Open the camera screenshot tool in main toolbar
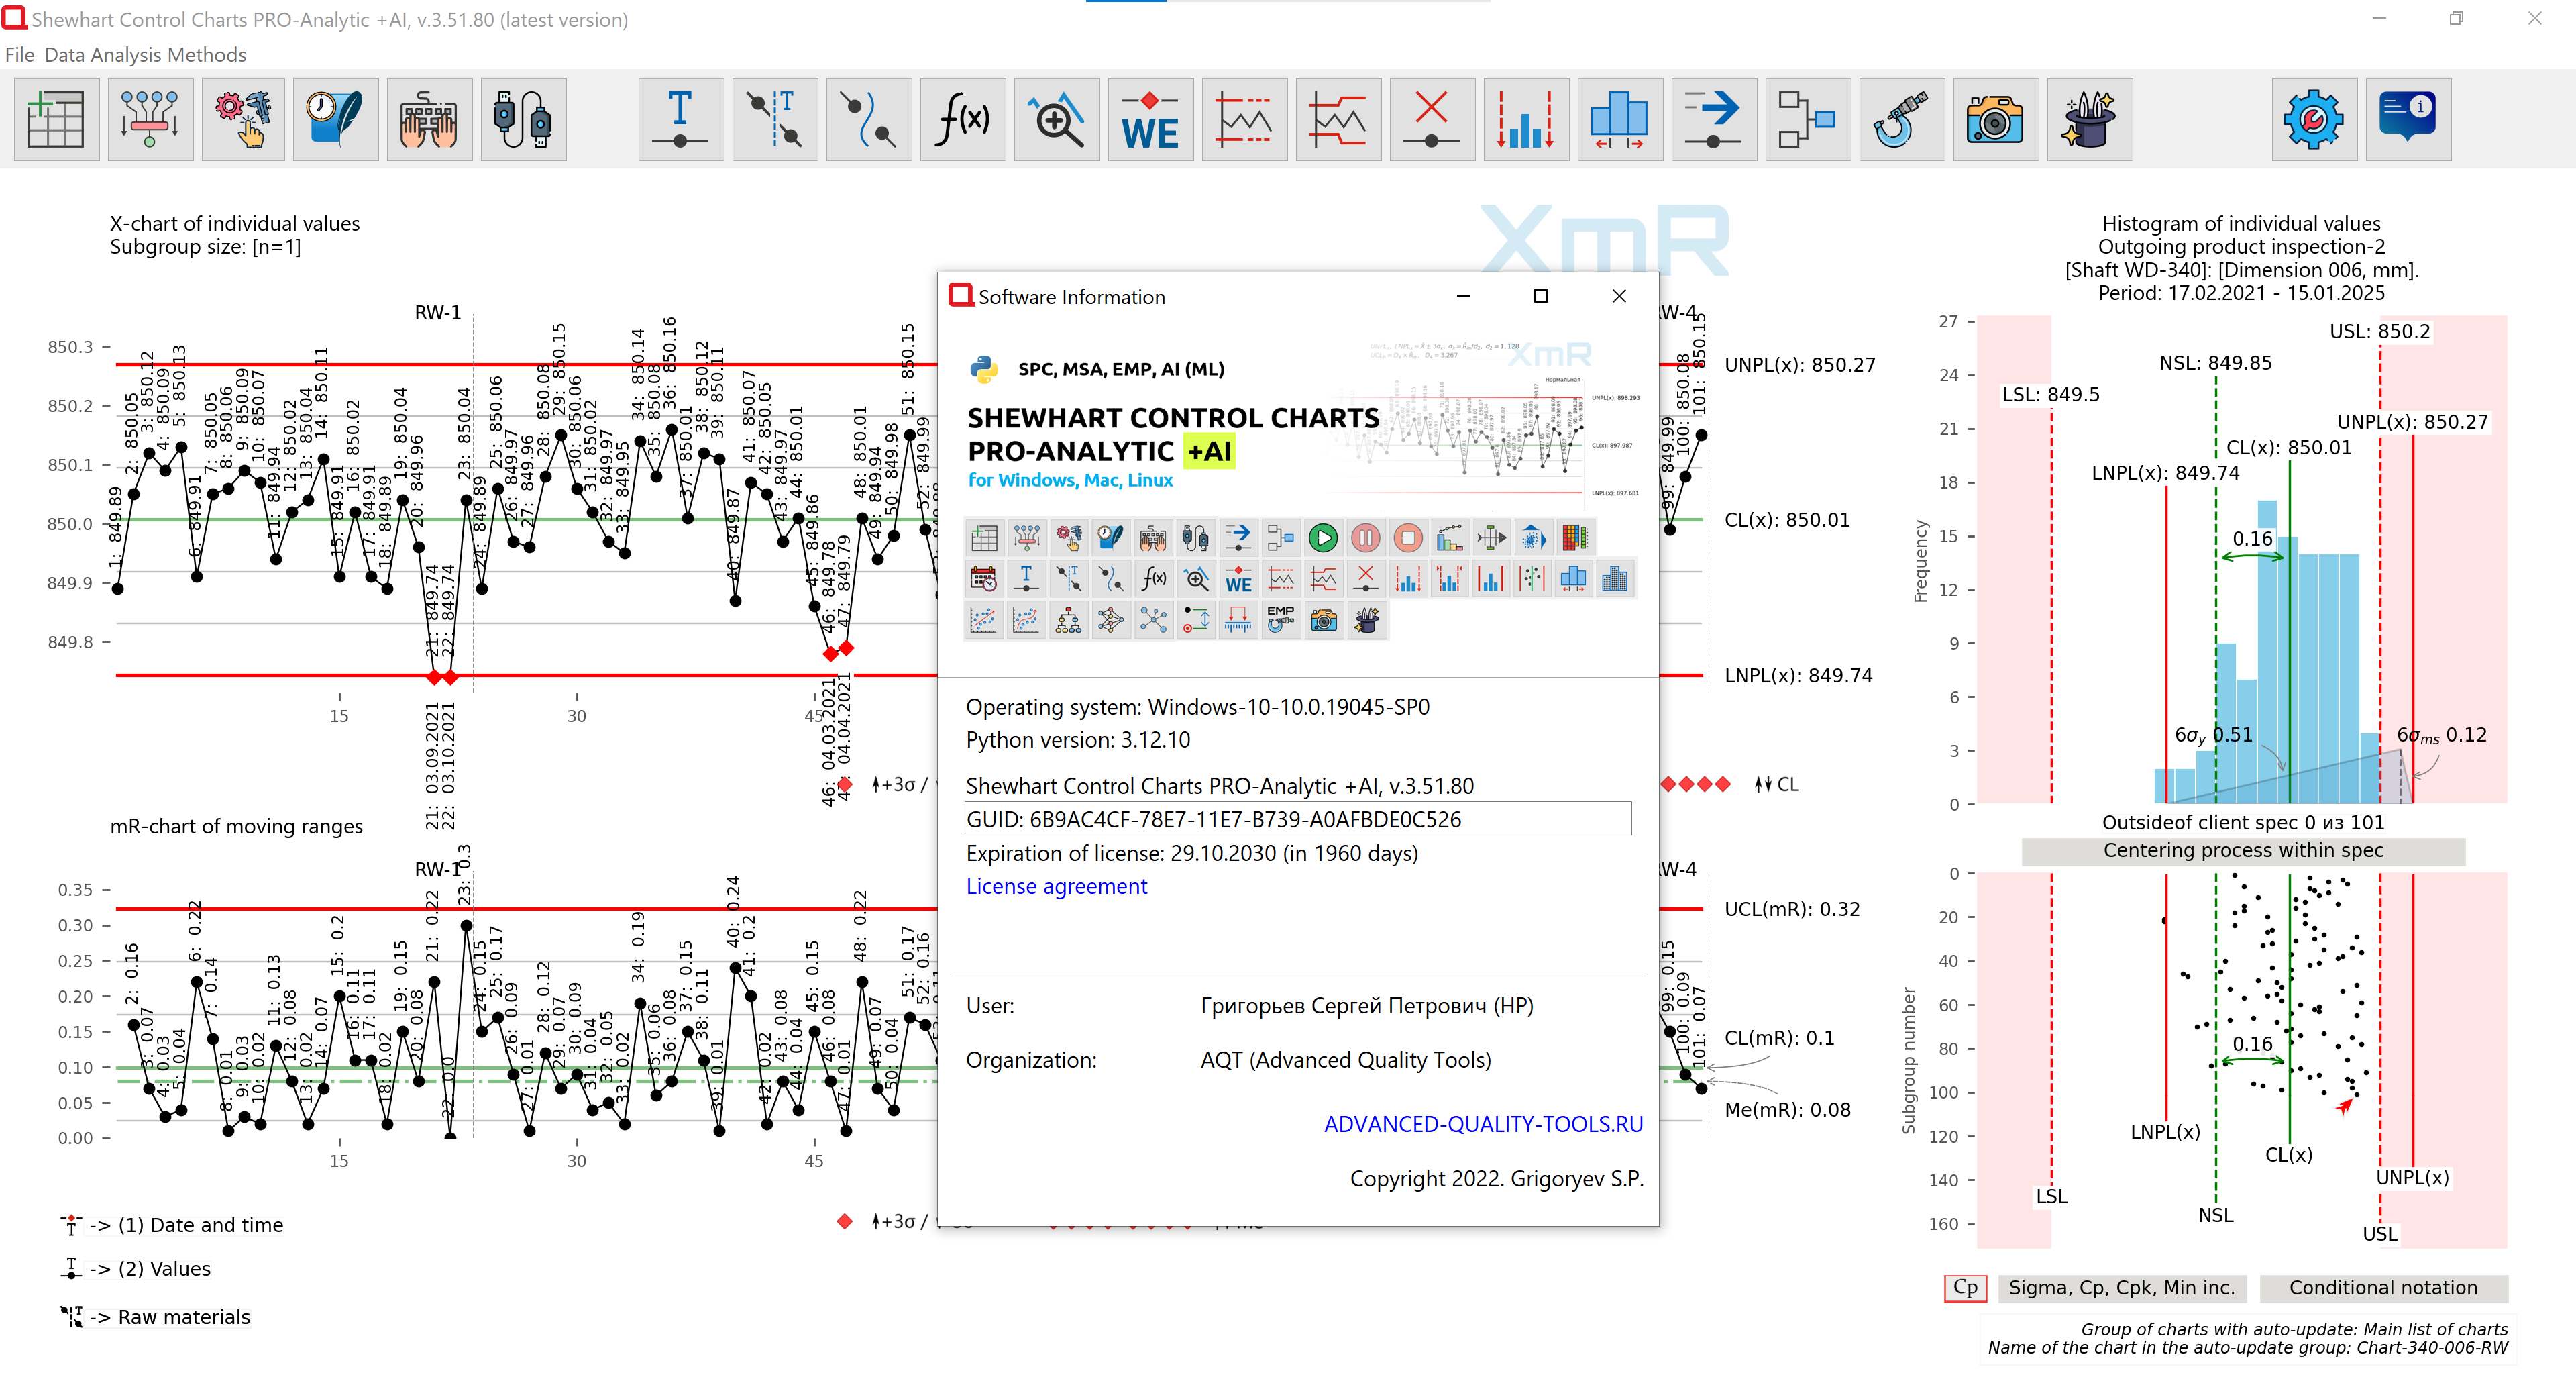Screen dimensions: 2576x1377 pyautogui.click(x=1995, y=120)
